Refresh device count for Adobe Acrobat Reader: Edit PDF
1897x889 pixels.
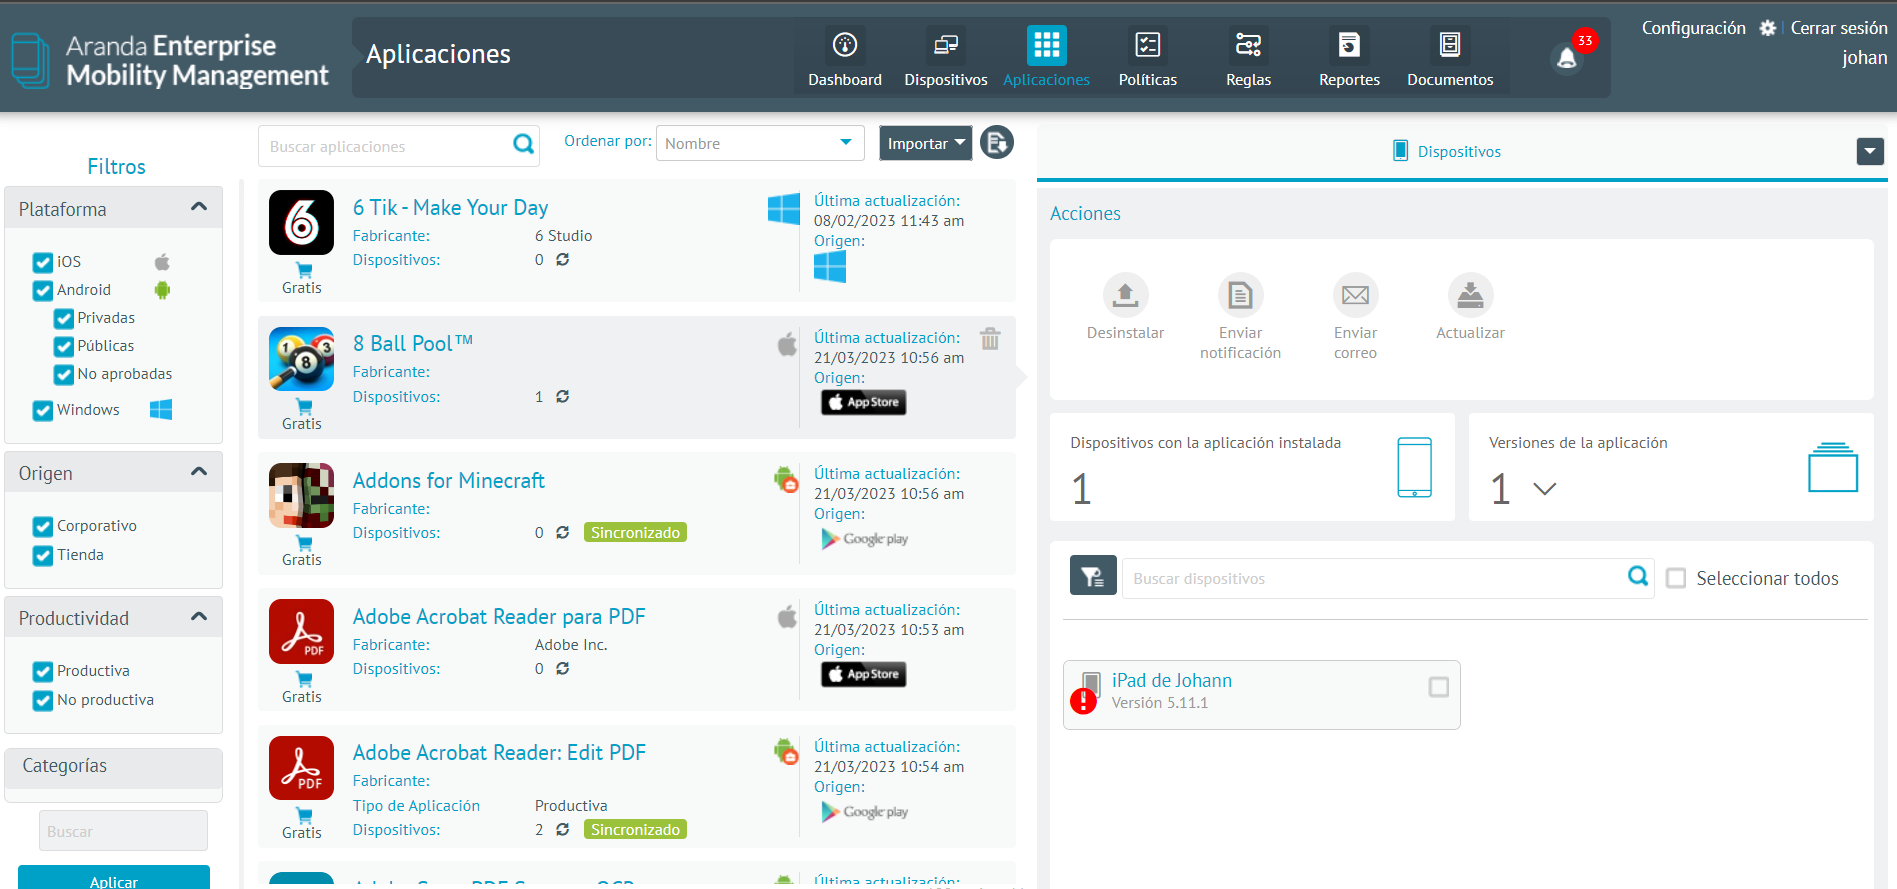pos(563,830)
